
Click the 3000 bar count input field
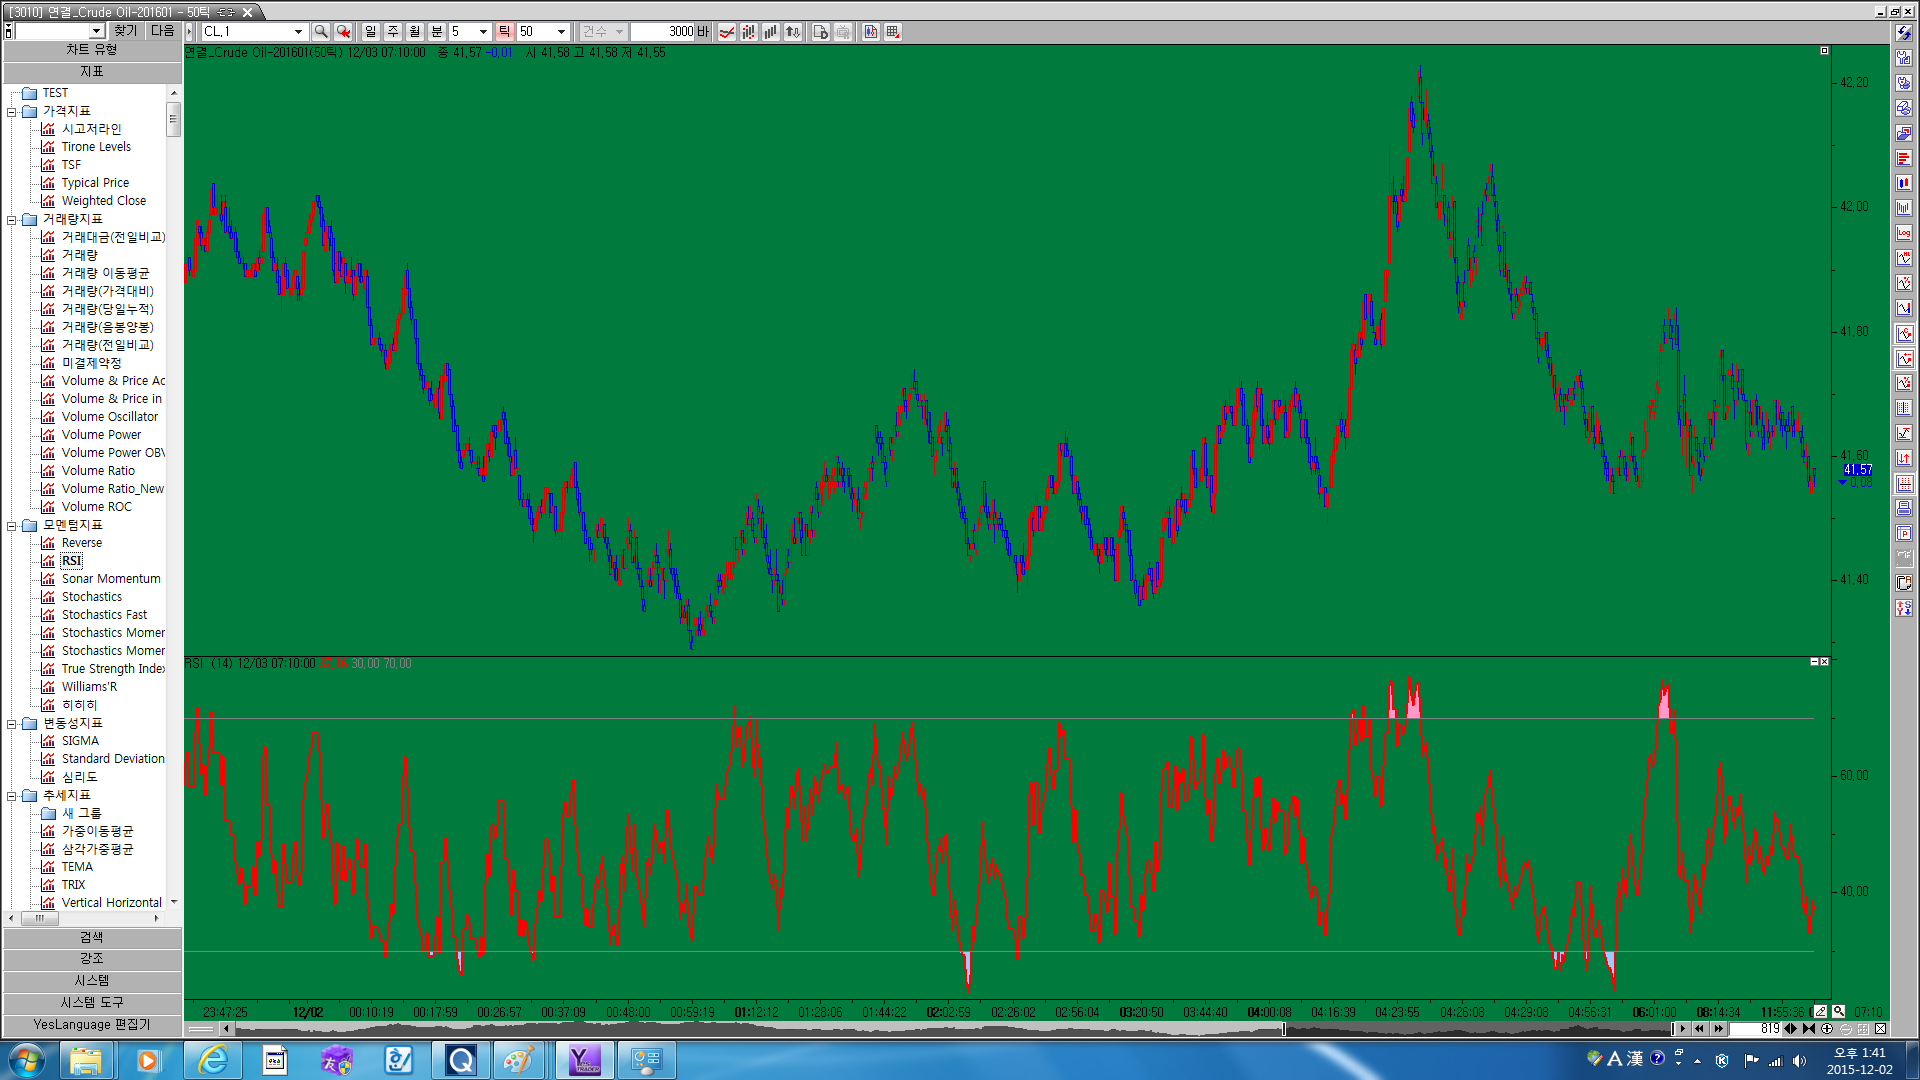(x=664, y=32)
